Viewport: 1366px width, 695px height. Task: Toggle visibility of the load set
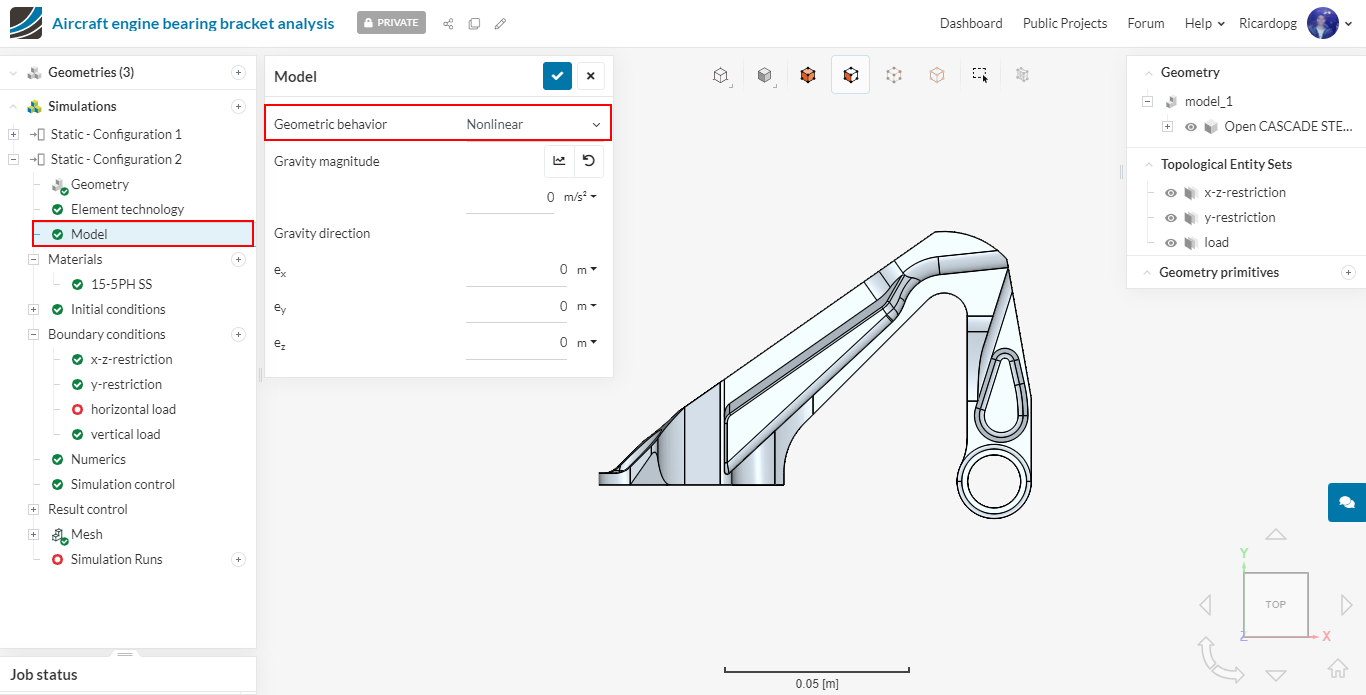(1171, 243)
